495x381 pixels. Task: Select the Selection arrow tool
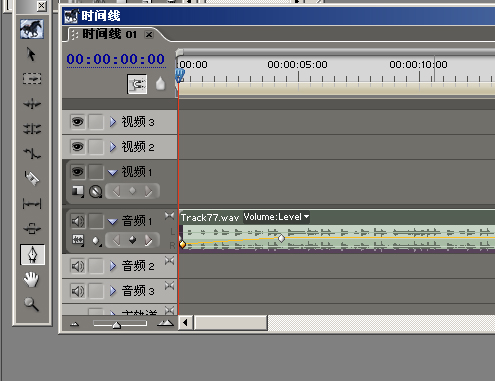31,54
